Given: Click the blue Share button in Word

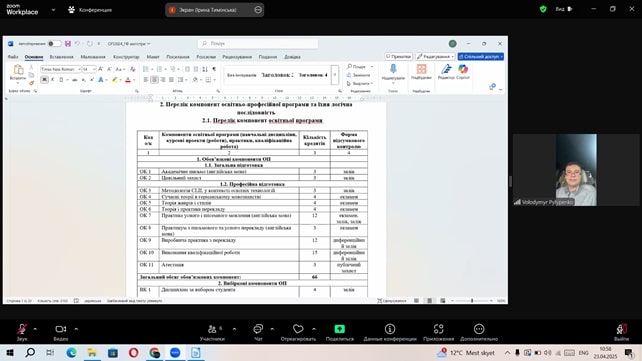Looking at the screenshot, I should (x=481, y=56).
